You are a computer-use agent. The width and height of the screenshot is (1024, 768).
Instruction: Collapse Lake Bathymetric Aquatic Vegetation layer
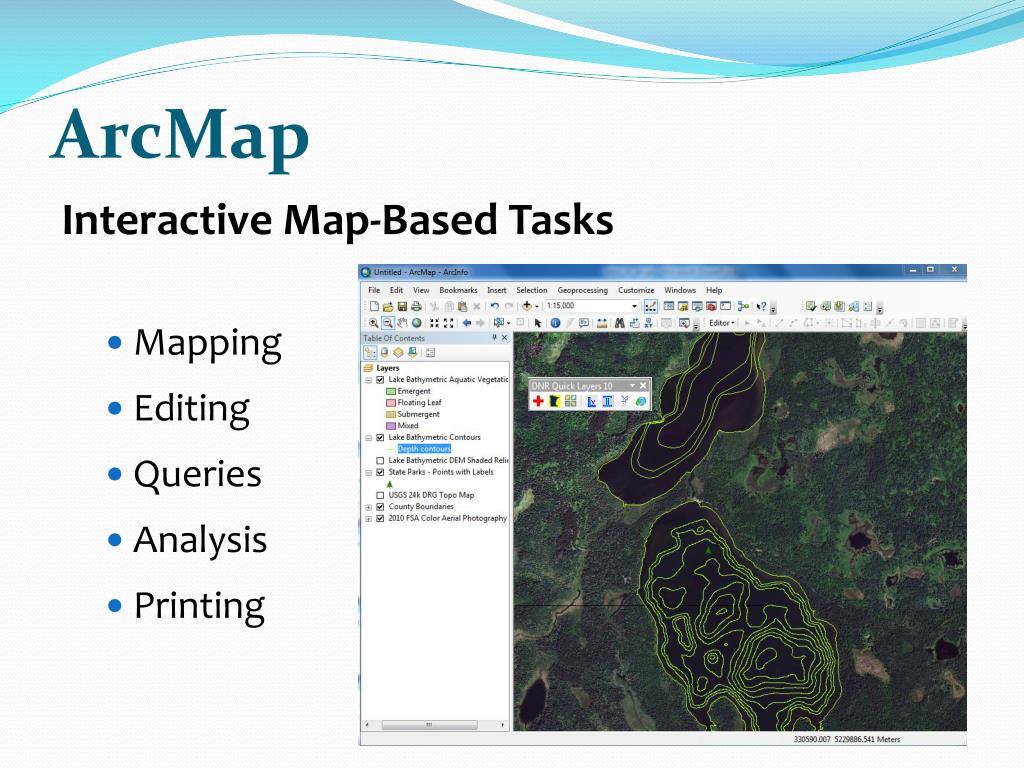pyautogui.click(x=368, y=380)
